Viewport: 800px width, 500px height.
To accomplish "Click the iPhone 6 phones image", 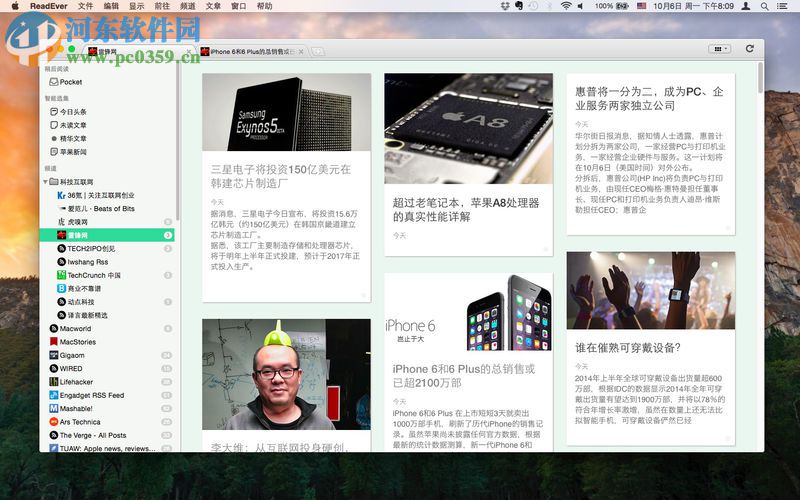I will point(468,313).
